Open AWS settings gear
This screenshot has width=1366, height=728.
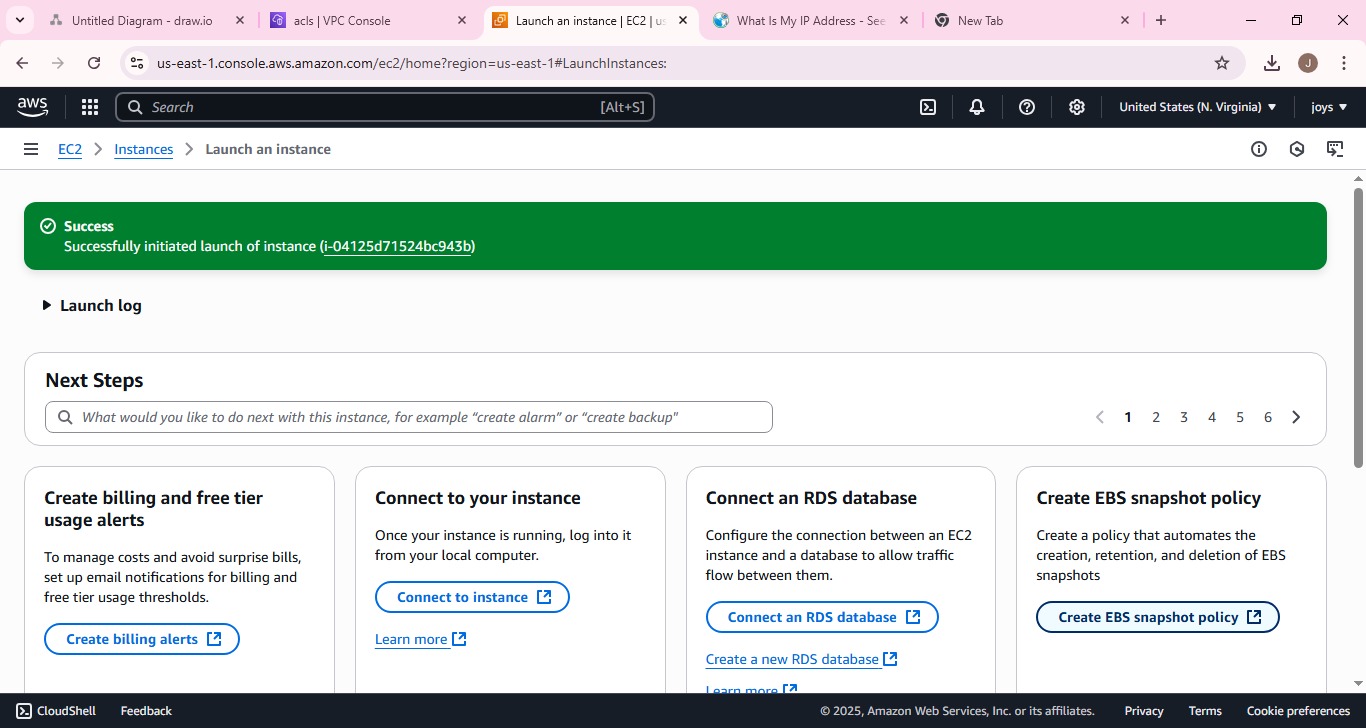pyautogui.click(x=1077, y=107)
